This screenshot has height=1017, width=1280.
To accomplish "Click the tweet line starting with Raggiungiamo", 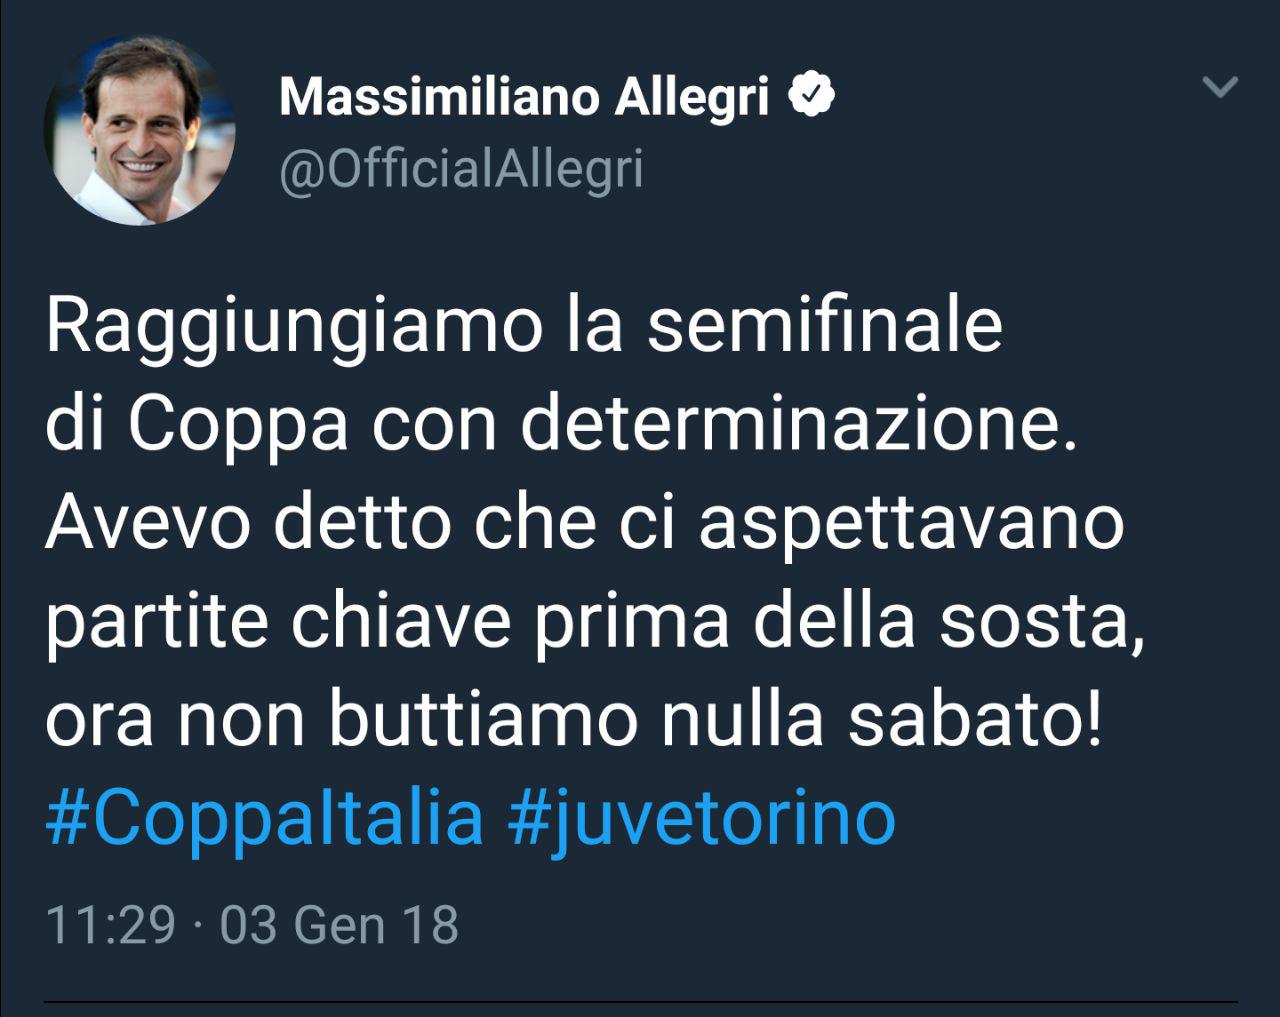I will [523, 326].
